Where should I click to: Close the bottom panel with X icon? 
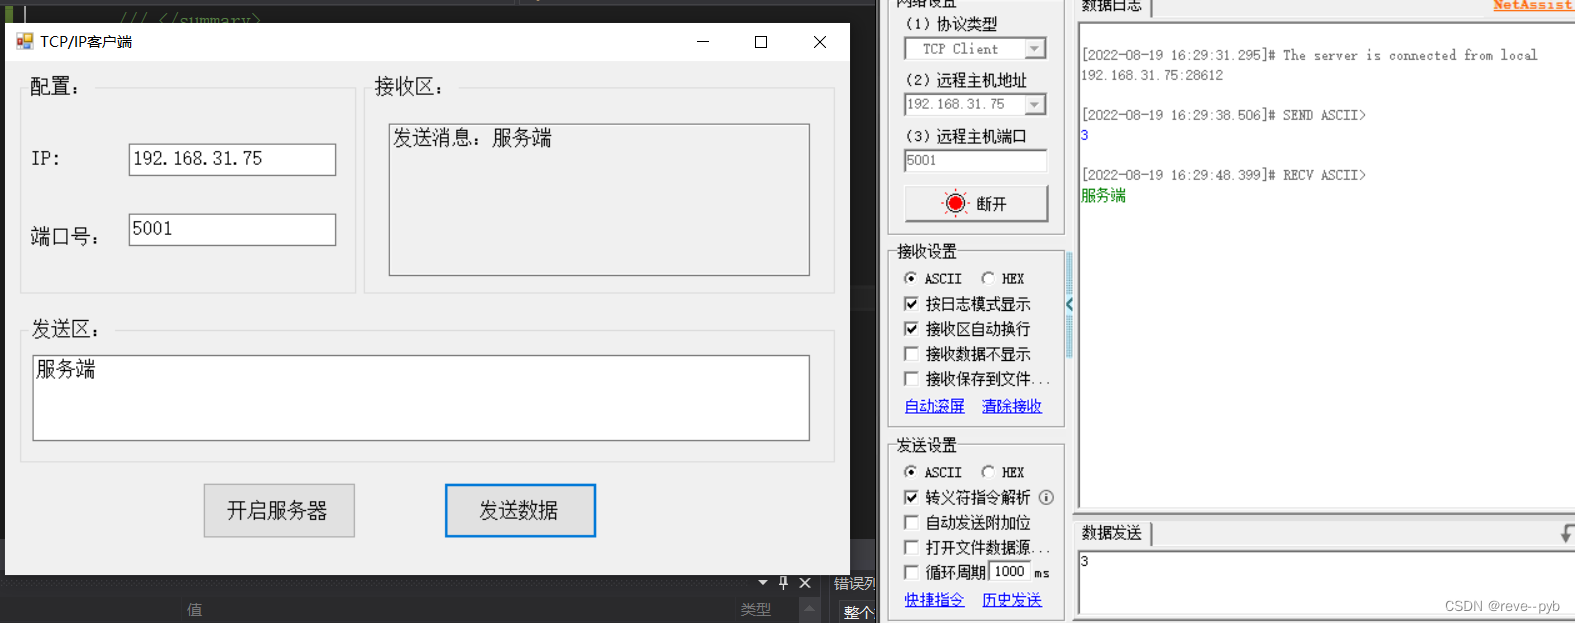pyautogui.click(x=805, y=582)
